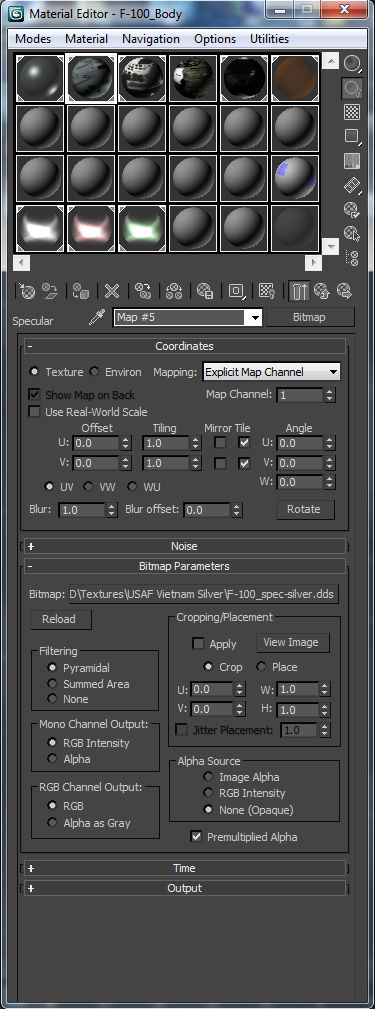Enable the cropping Apply checkbox
375x1009 pixels.
pos(199,643)
